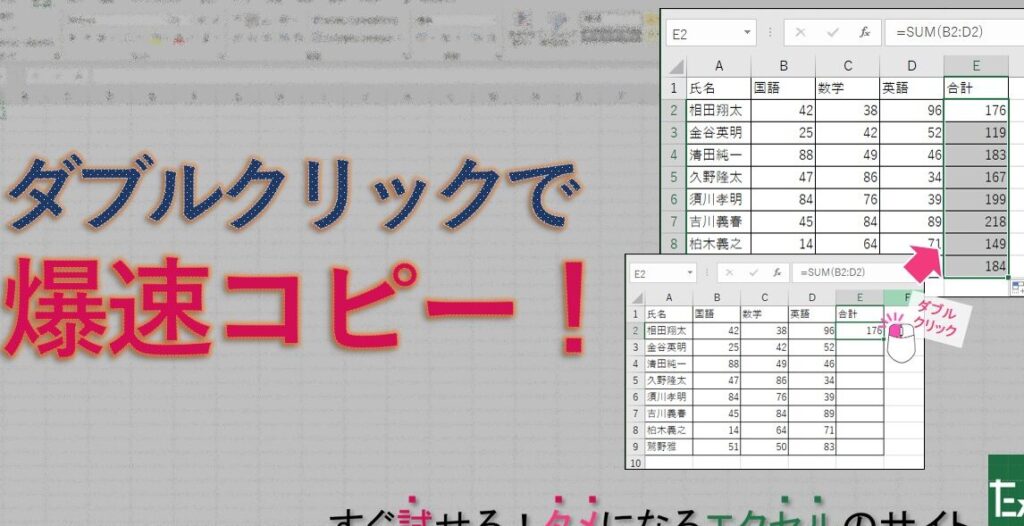Image resolution: width=1024 pixels, height=526 pixels.
Task: Click the Select All triangle in larger spreadsheet
Action: point(675,65)
